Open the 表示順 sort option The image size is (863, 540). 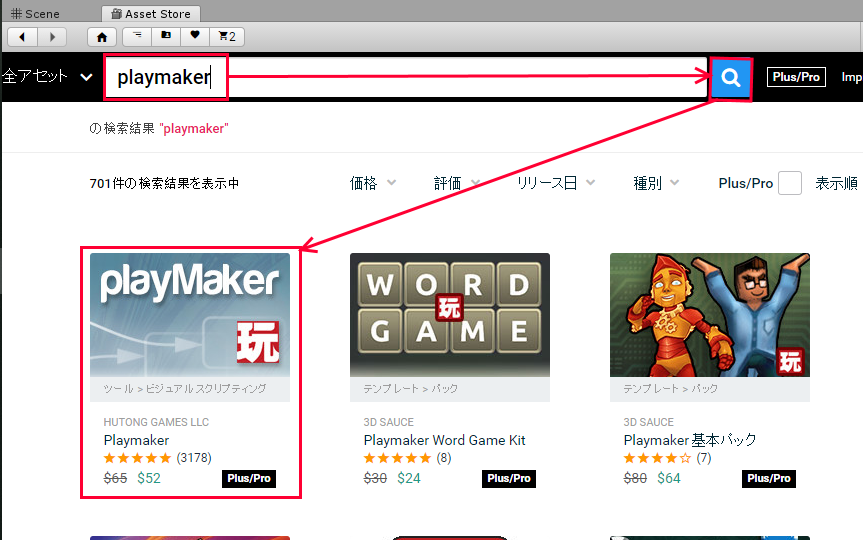point(837,183)
